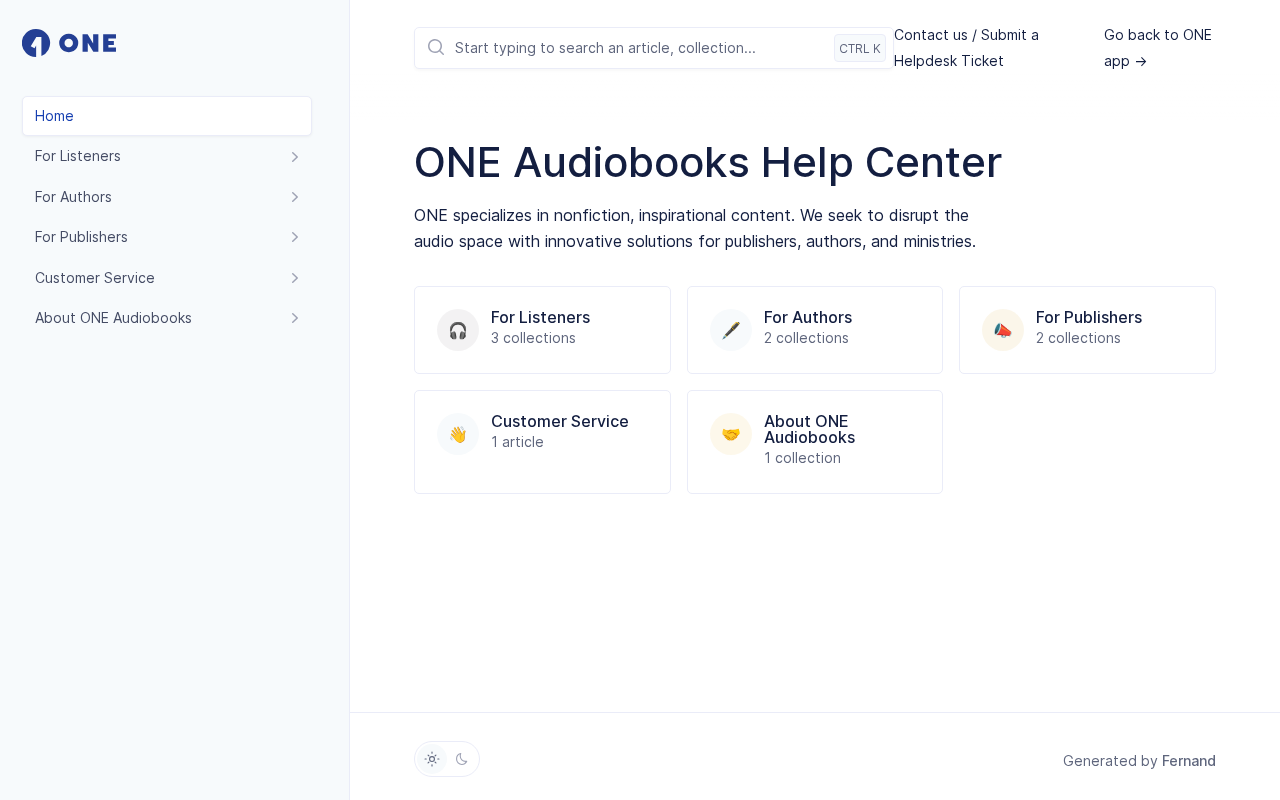The width and height of the screenshot is (1280, 800).
Task: Expand the Customer Service sidebar chevron
Action: coord(295,278)
